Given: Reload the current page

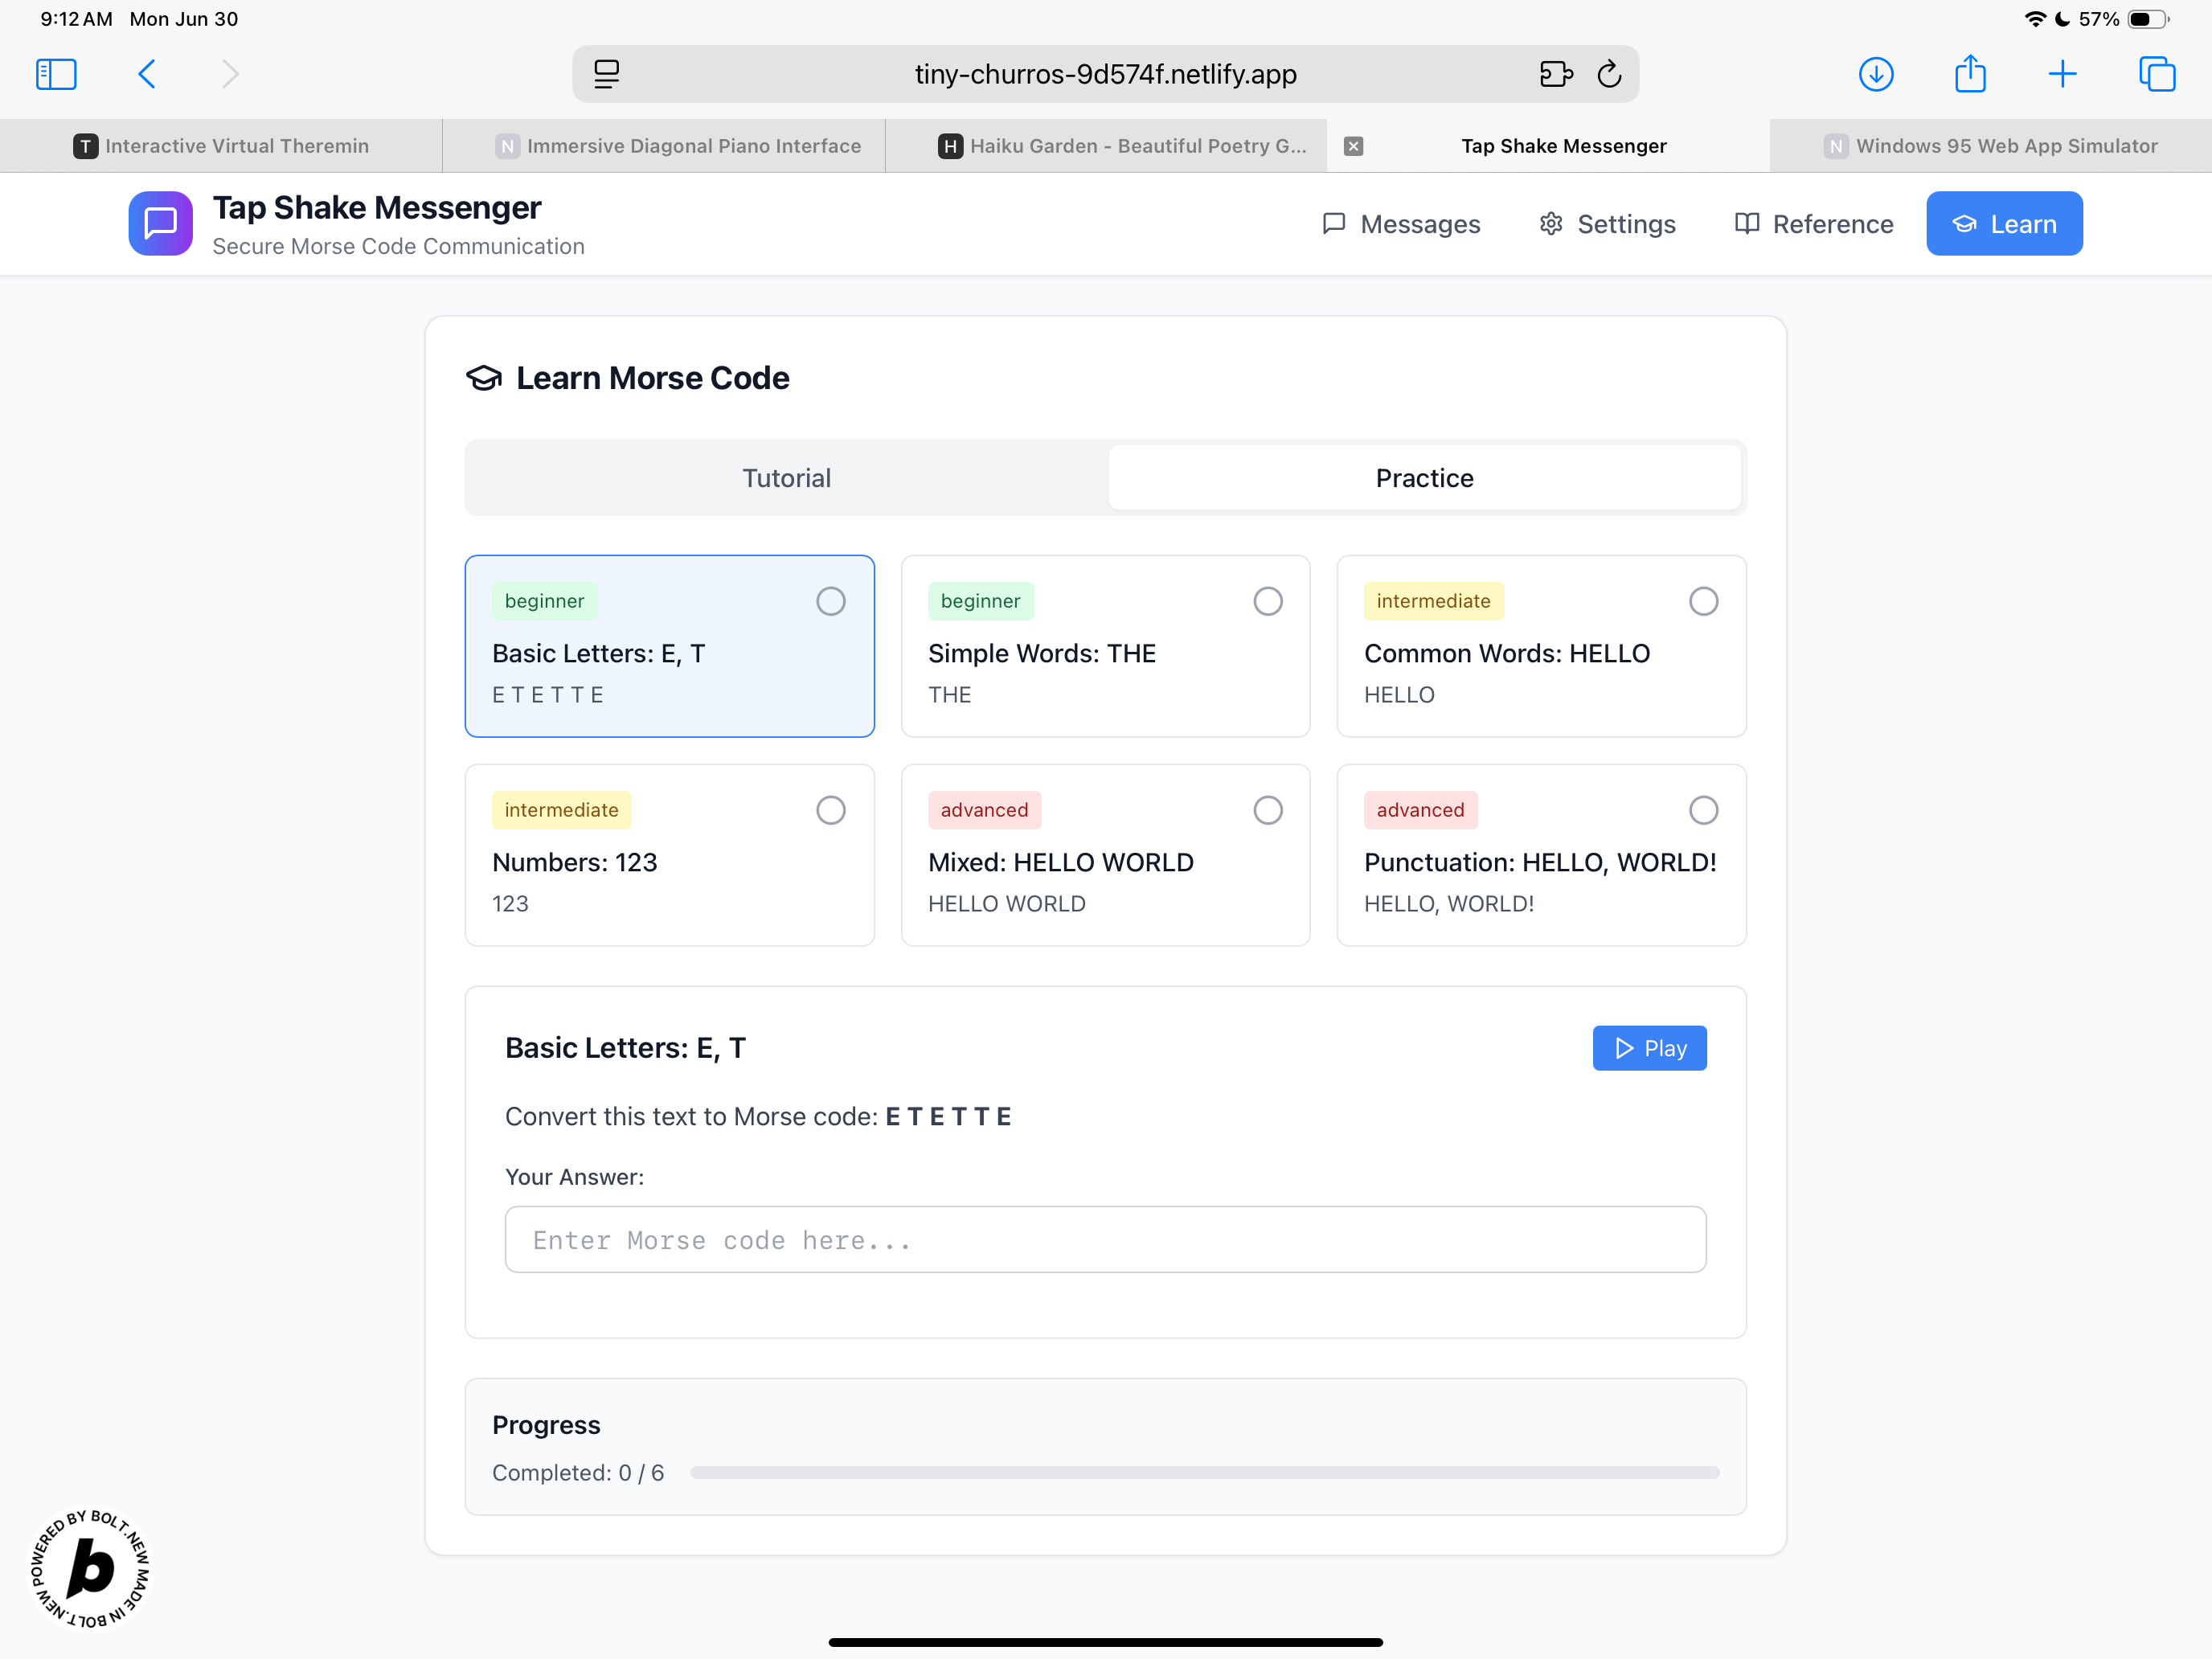Looking at the screenshot, I should pos(1609,73).
